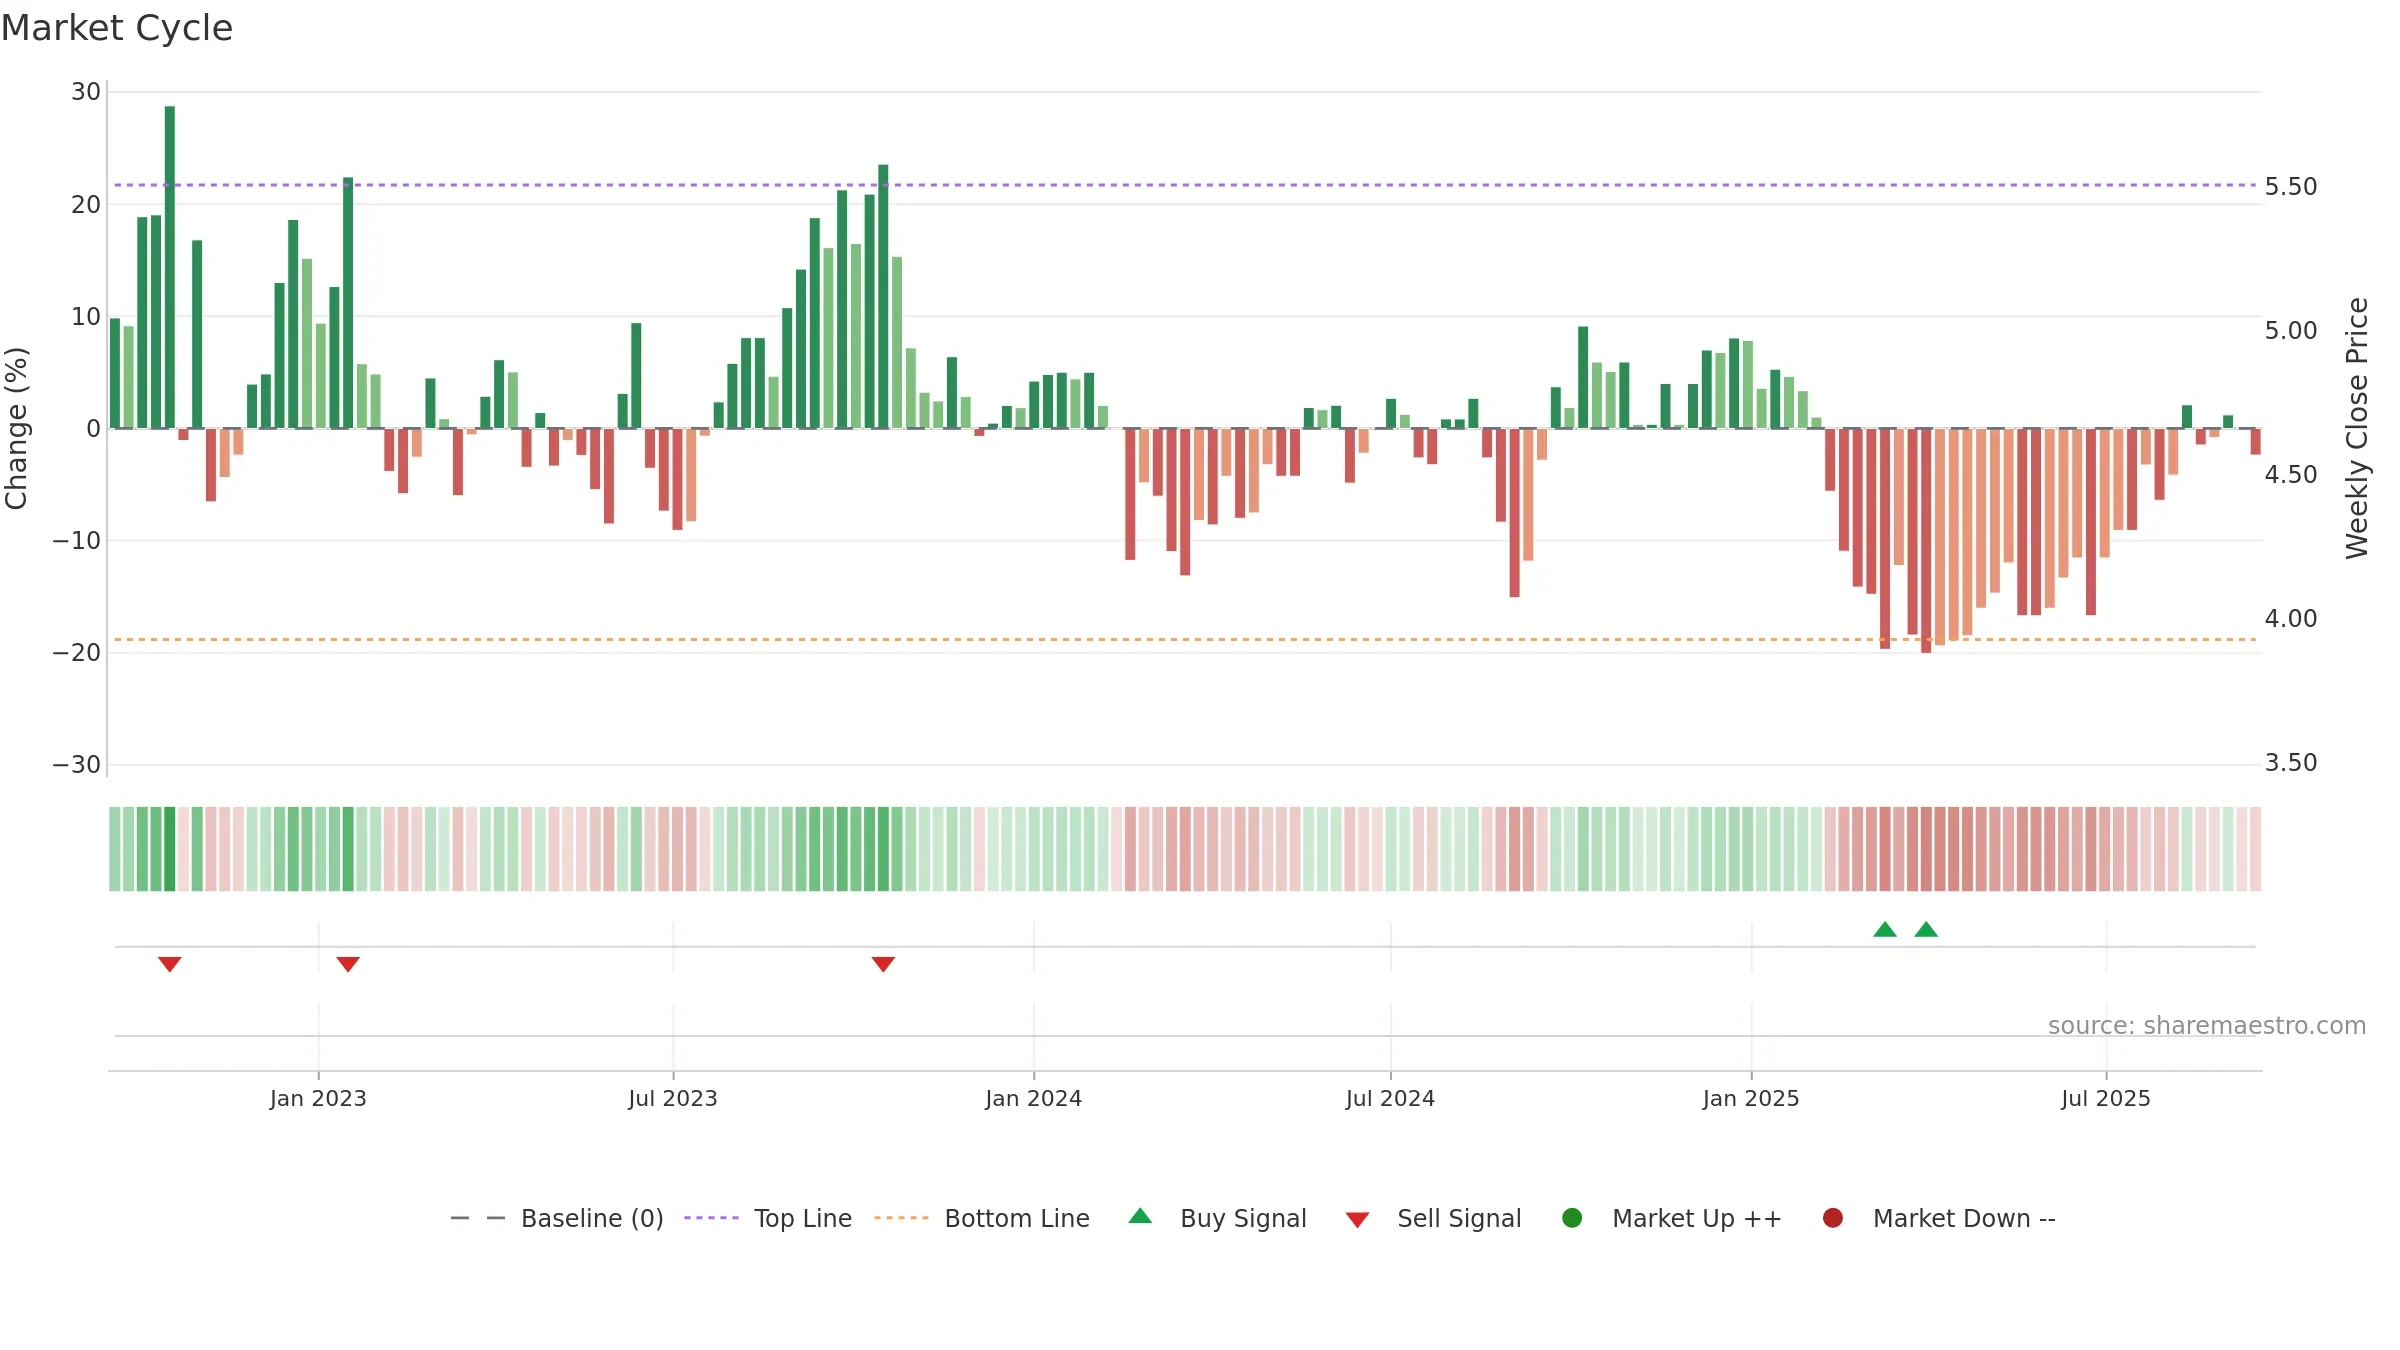
Task: Click the 30 tick on Change axis
Action: click(86, 92)
